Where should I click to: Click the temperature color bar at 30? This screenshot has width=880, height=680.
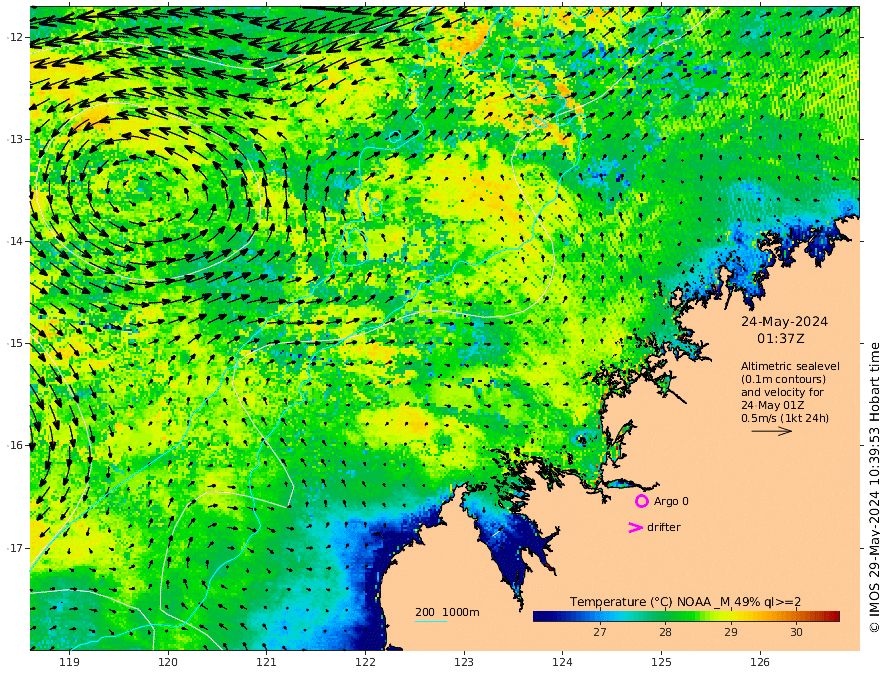tap(796, 617)
